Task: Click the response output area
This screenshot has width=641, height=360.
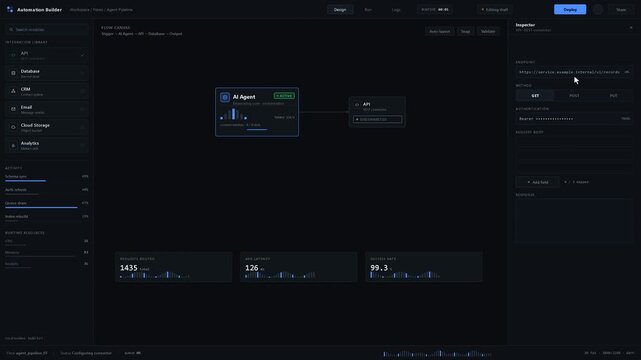Action: pyautogui.click(x=574, y=221)
